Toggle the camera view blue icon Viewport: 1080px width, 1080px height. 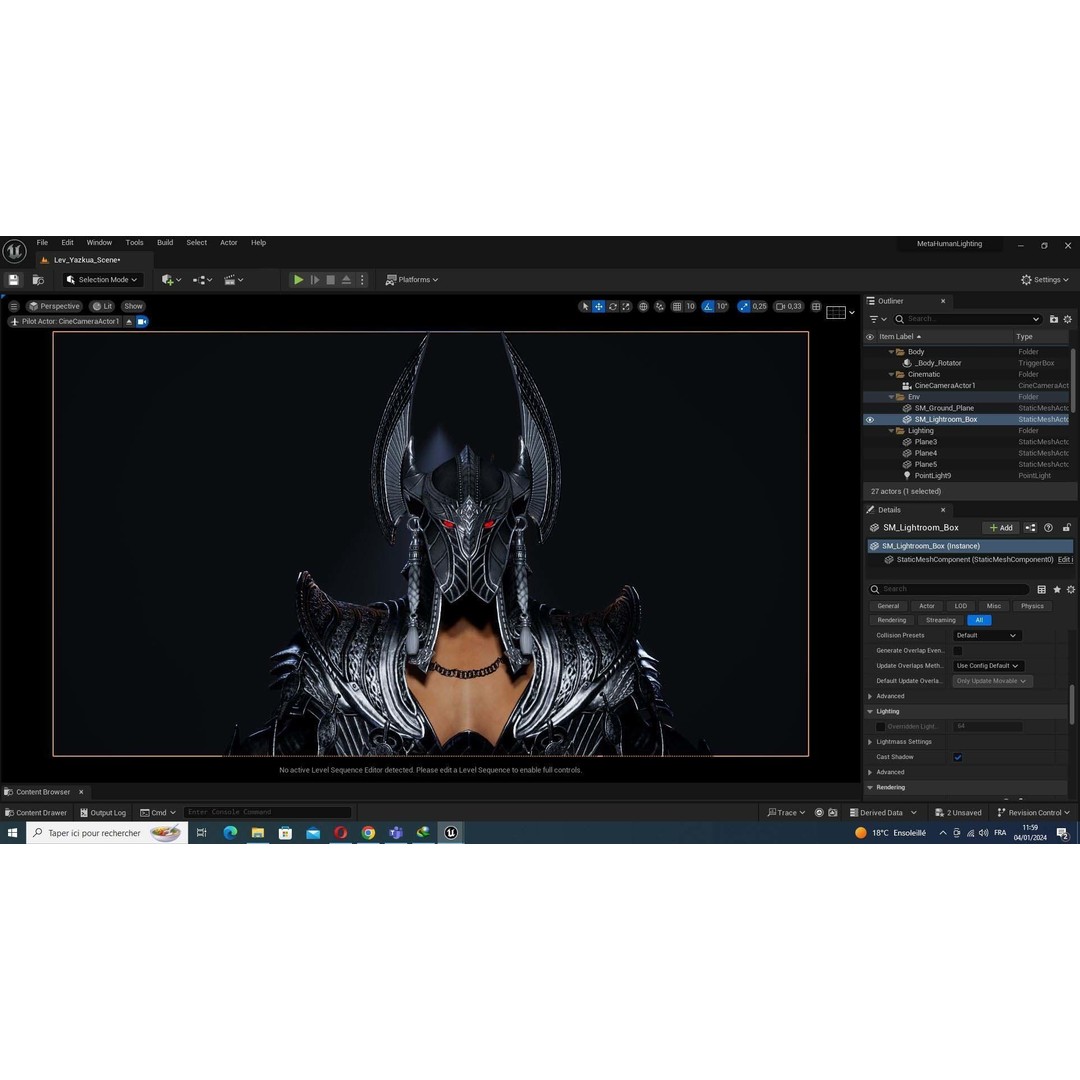[x=142, y=322]
